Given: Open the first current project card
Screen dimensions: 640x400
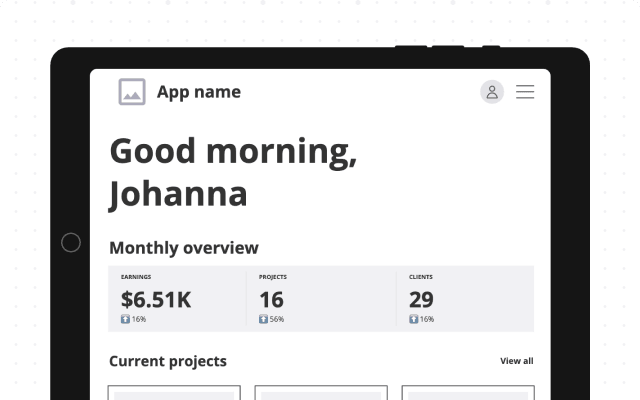Looking at the screenshot, I should pyautogui.click(x=174, y=392).
